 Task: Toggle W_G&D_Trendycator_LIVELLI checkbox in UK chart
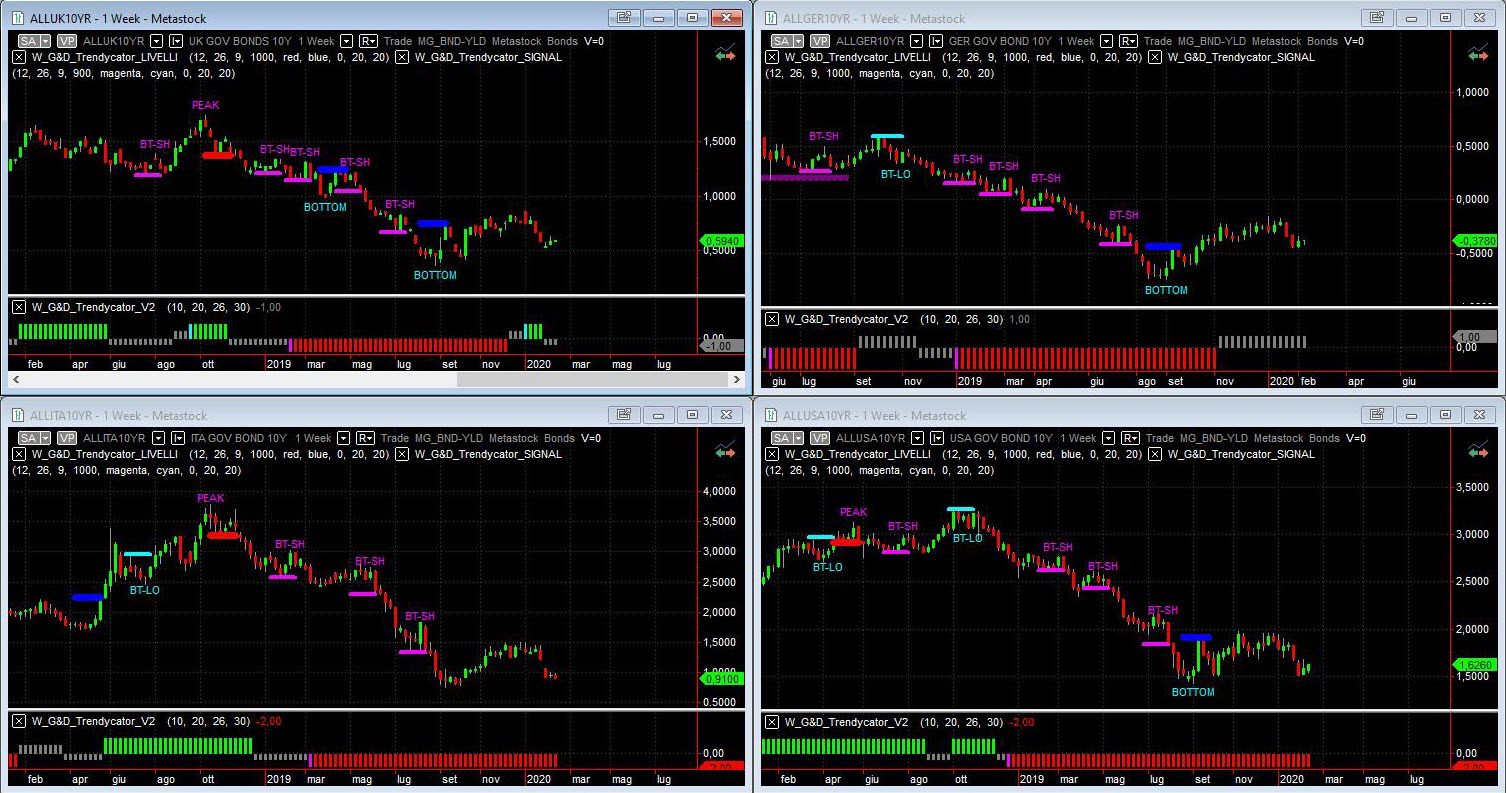point(19,57)
